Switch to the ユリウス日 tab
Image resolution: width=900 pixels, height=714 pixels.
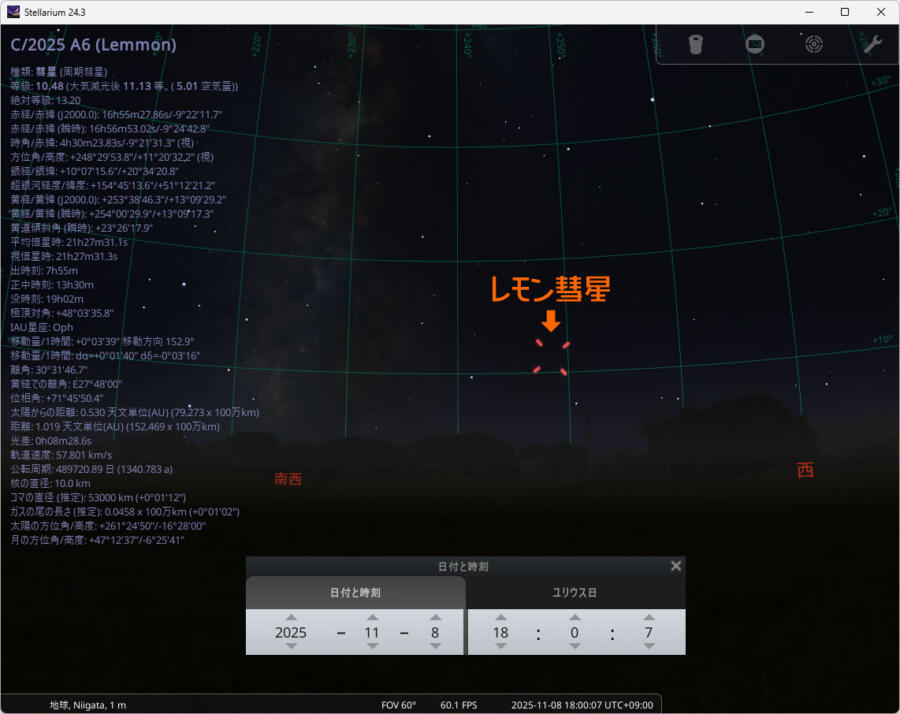576,592
